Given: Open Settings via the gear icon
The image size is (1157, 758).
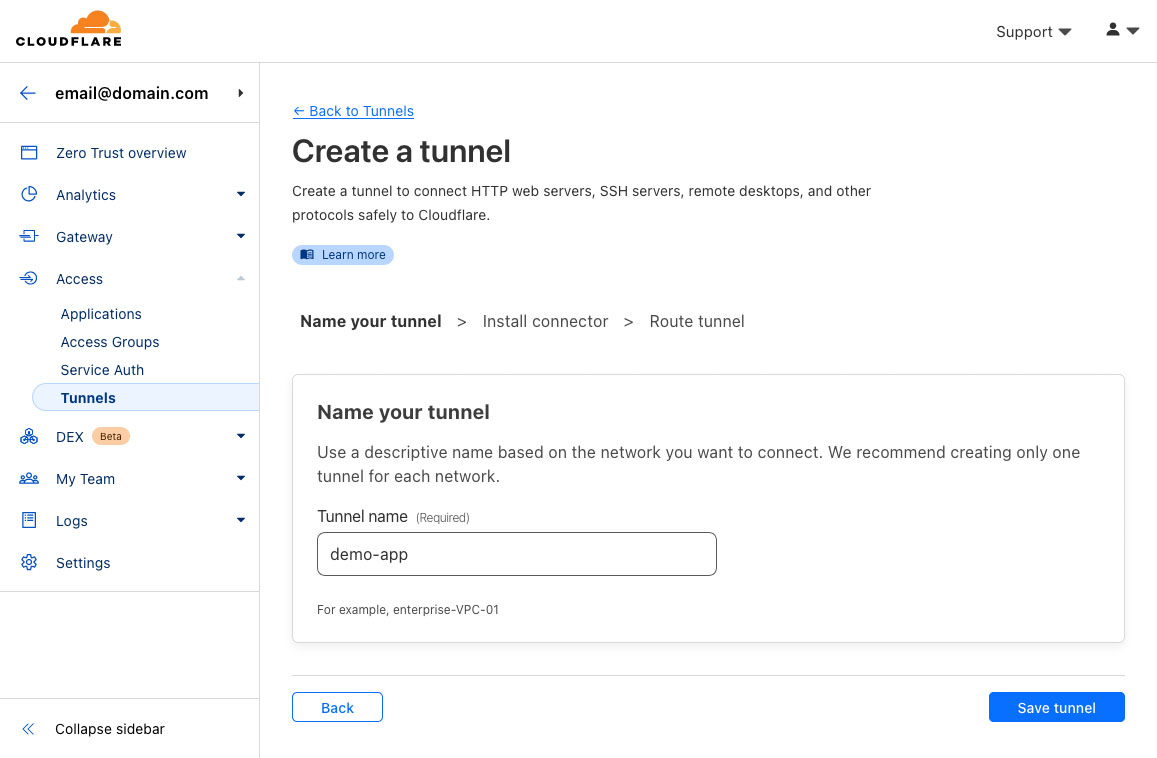Looking at the screenshot, I should pos(29,563).
